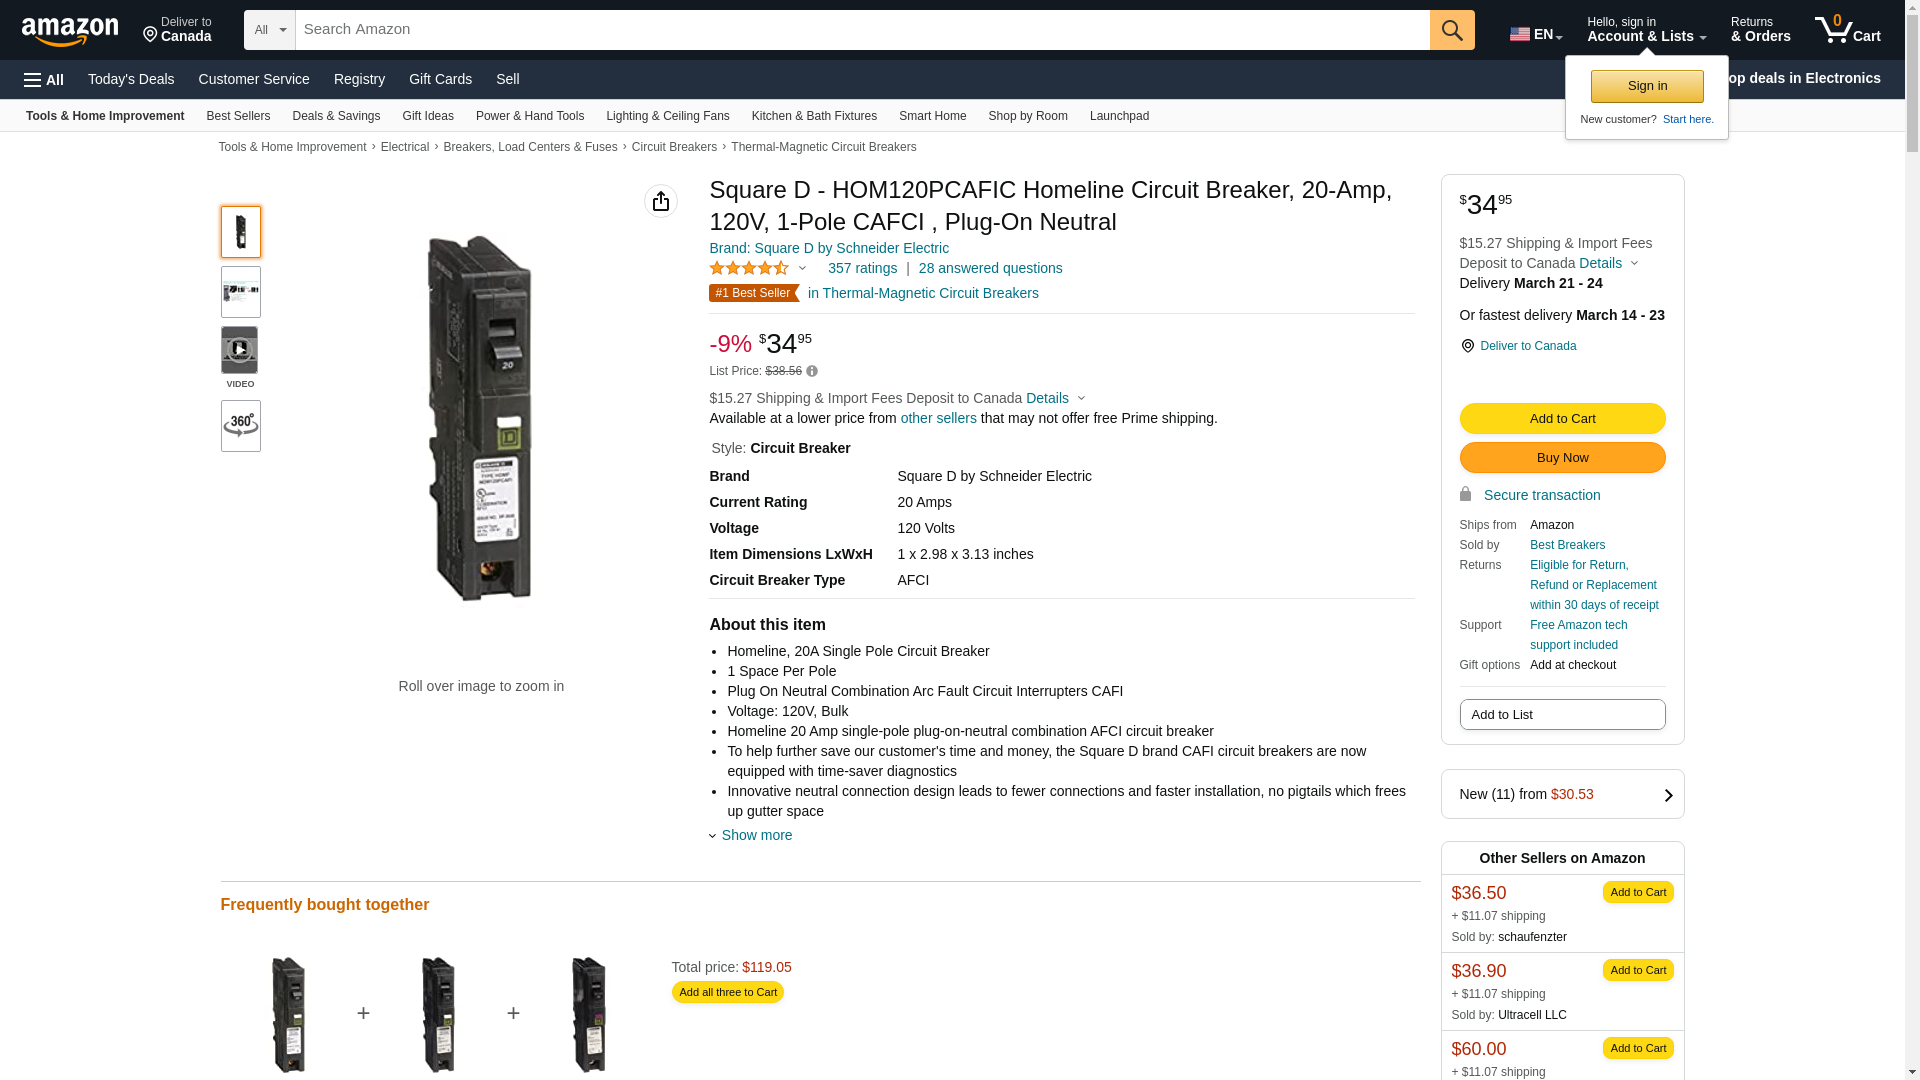Click the search magnifier button
The height and width of the screenshot is (1080, 1920).
(x=1452, y=30)
